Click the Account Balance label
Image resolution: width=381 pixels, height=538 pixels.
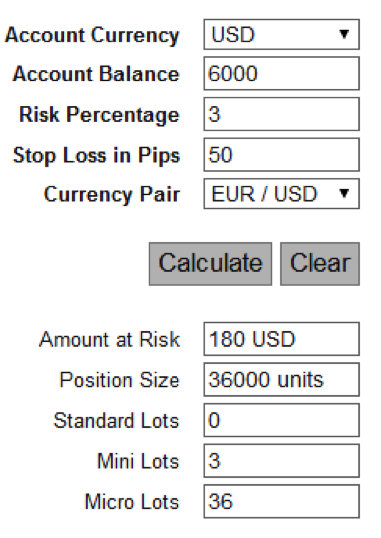coord(96,74)
